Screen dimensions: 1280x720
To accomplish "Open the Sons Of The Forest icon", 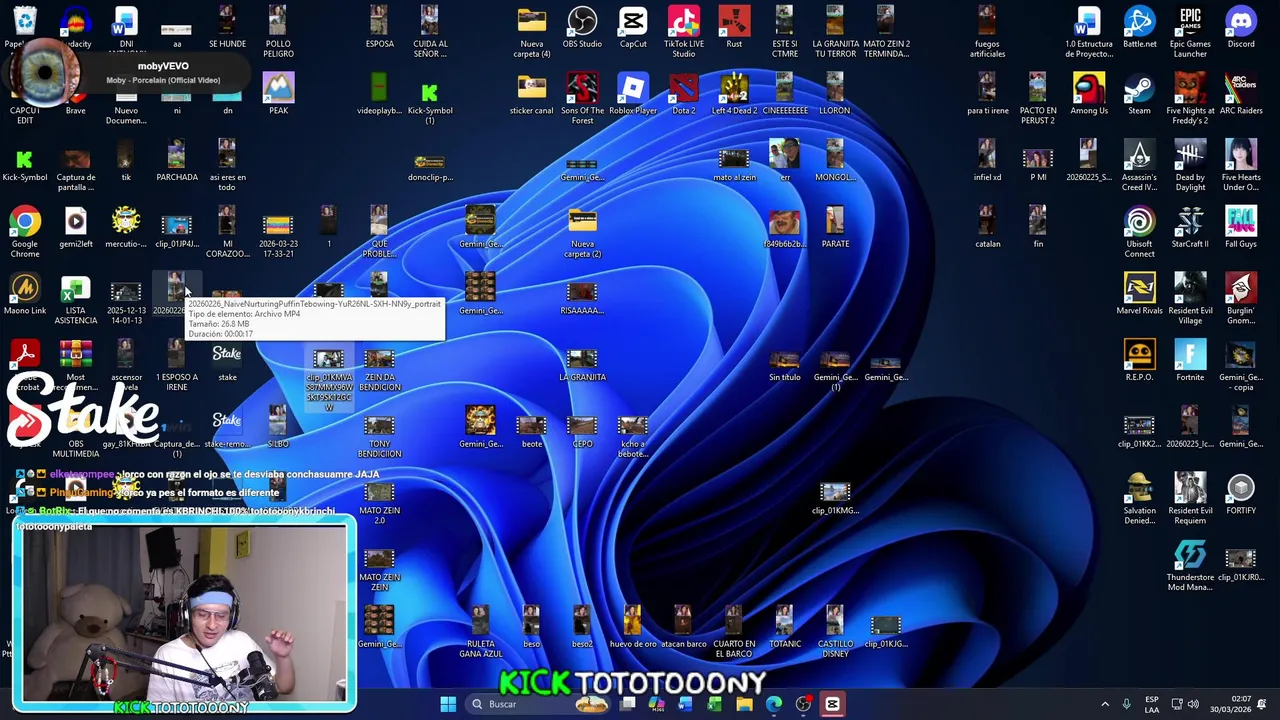I will (x=582, y=98).
